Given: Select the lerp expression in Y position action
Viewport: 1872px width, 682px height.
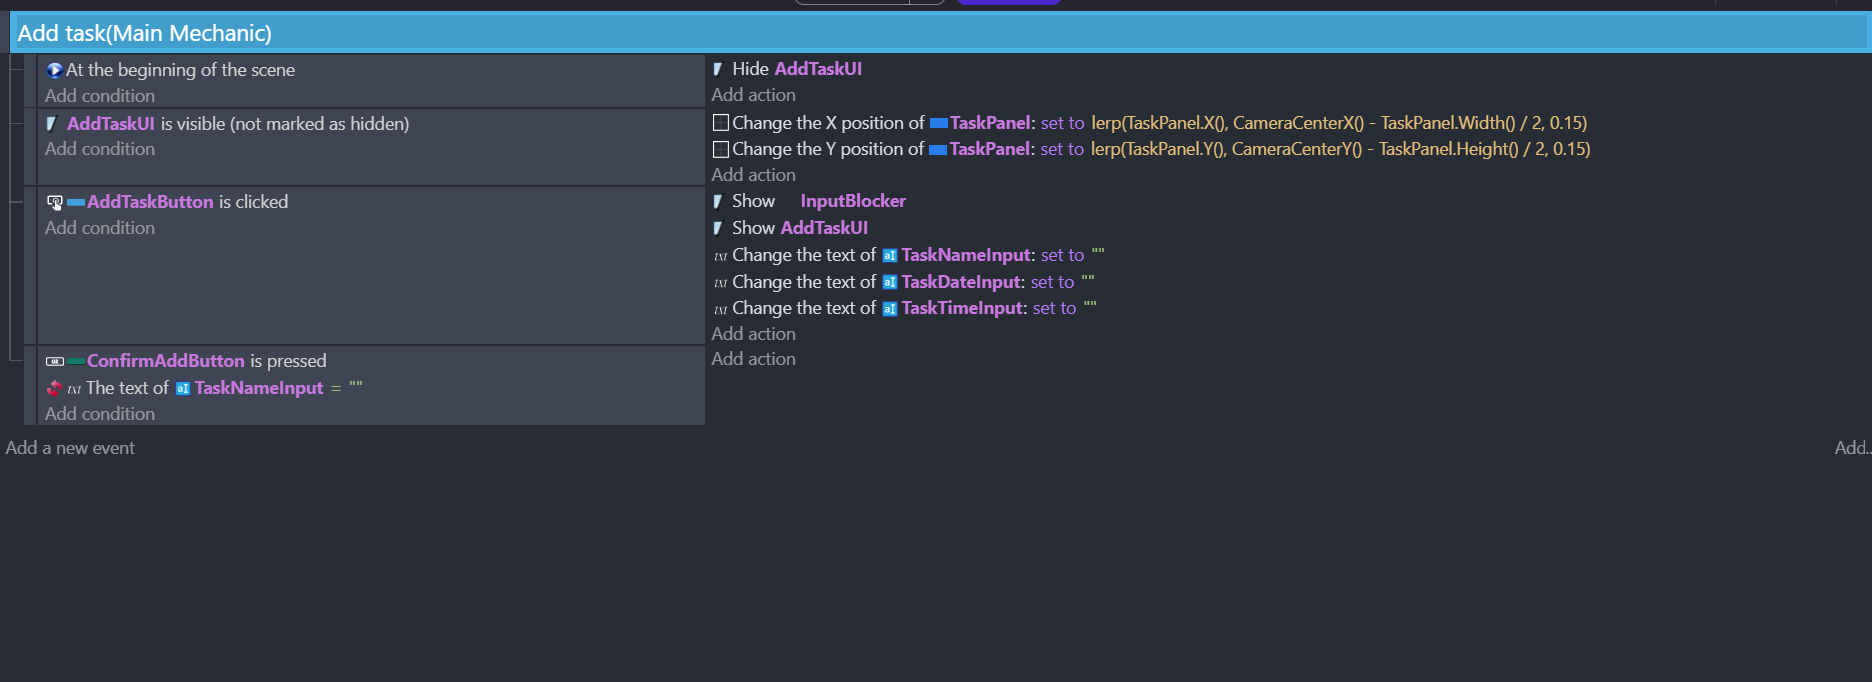Looking at the screenshot, I should click(1340, 149).
